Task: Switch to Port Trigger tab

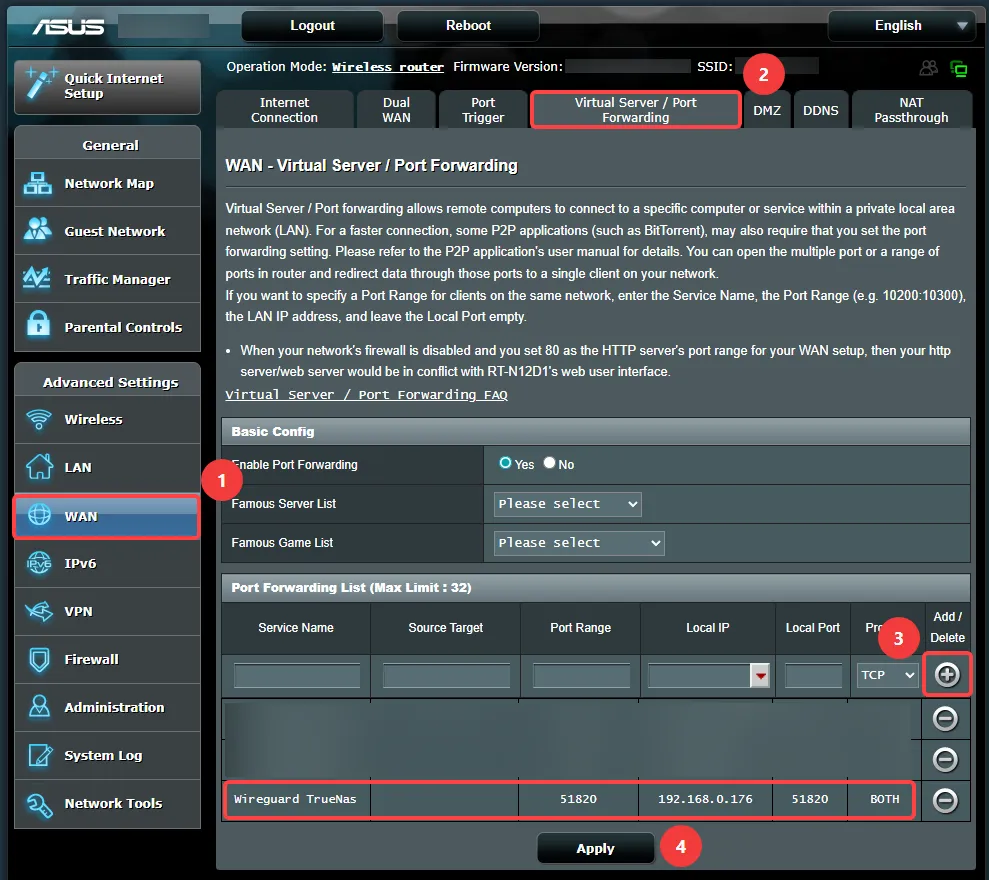Action: 483,110
